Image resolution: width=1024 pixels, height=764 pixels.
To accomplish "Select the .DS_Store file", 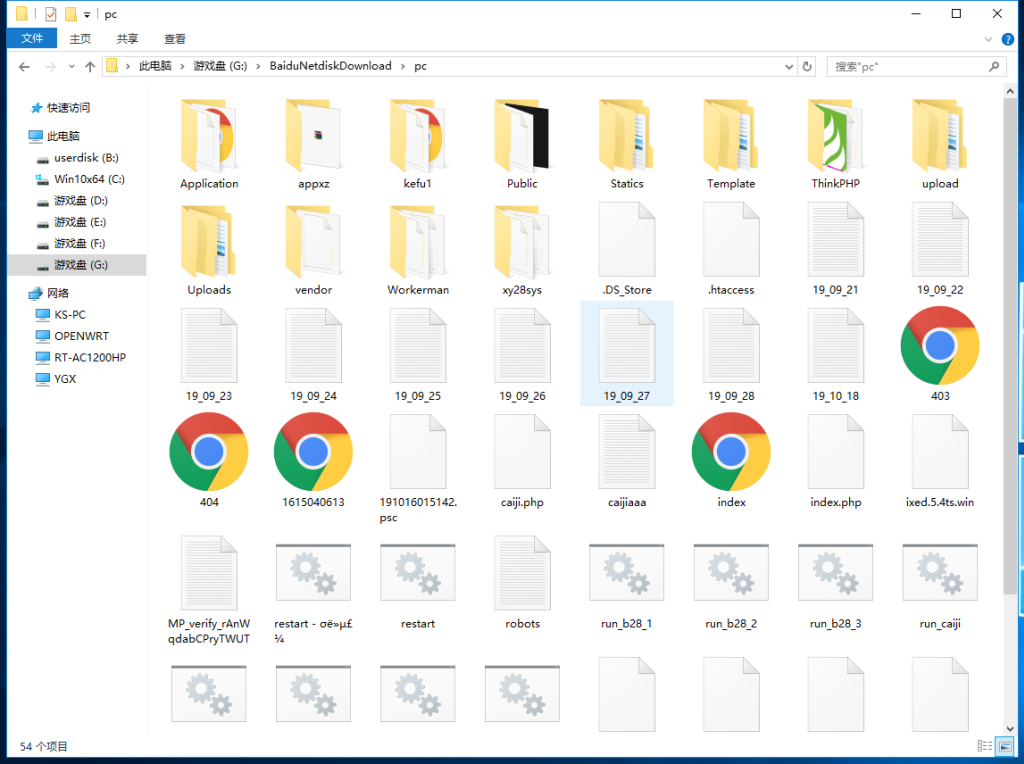I will coord(627,250).
